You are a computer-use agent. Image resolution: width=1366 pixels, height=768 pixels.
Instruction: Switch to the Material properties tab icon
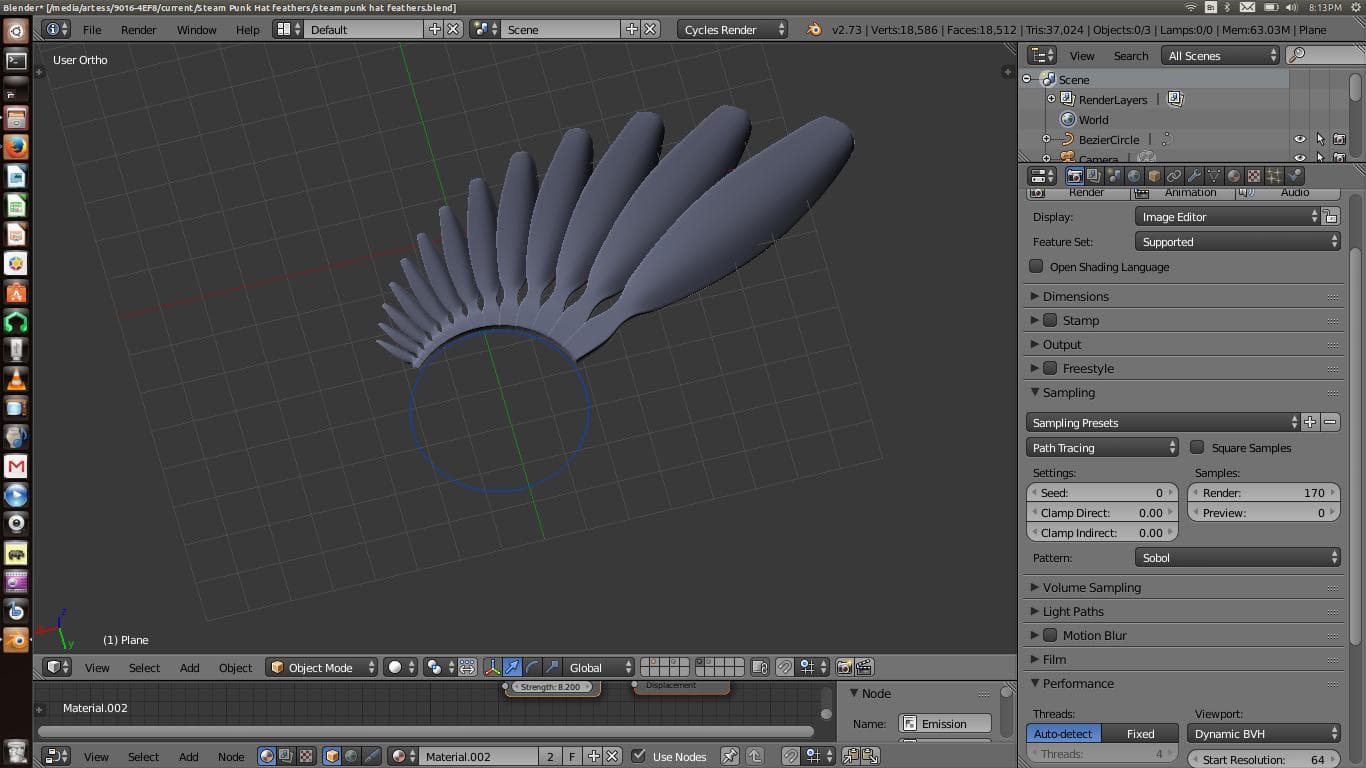(1234, 176)
